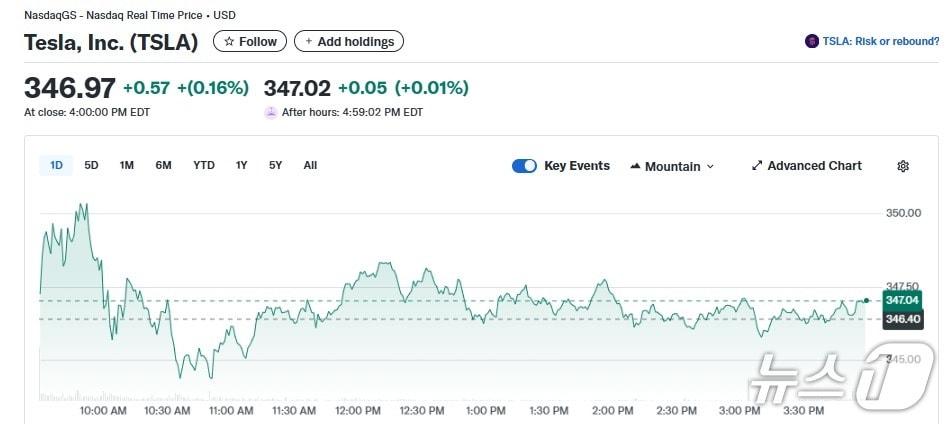Show the 6M chart range
Image resolution: width=948 pixels, height=424 pixels.
(x=163, y=166)
